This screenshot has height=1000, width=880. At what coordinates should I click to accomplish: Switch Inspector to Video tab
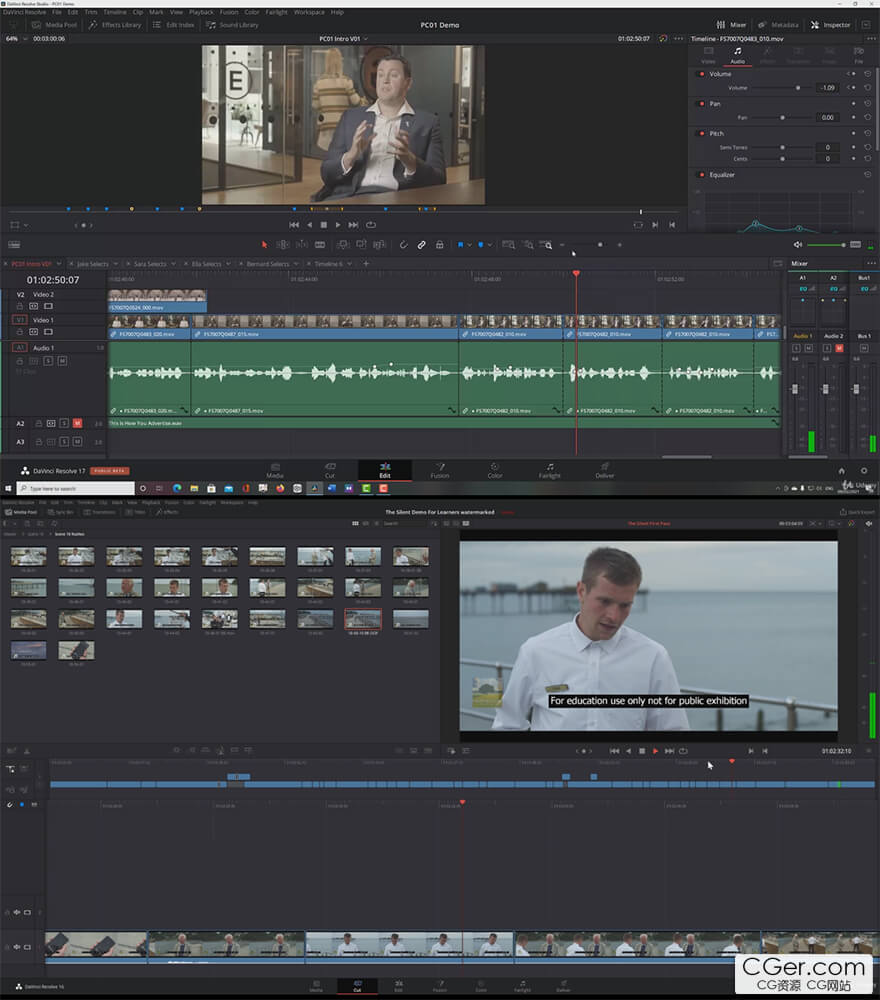point(708,55)
